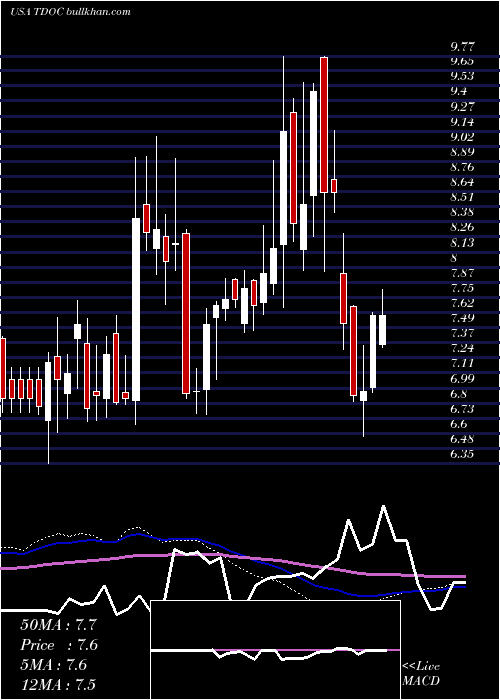The width and height of the screenshot is (500, 700).
Task: Click the 7.87 price label
Action: 463,273
